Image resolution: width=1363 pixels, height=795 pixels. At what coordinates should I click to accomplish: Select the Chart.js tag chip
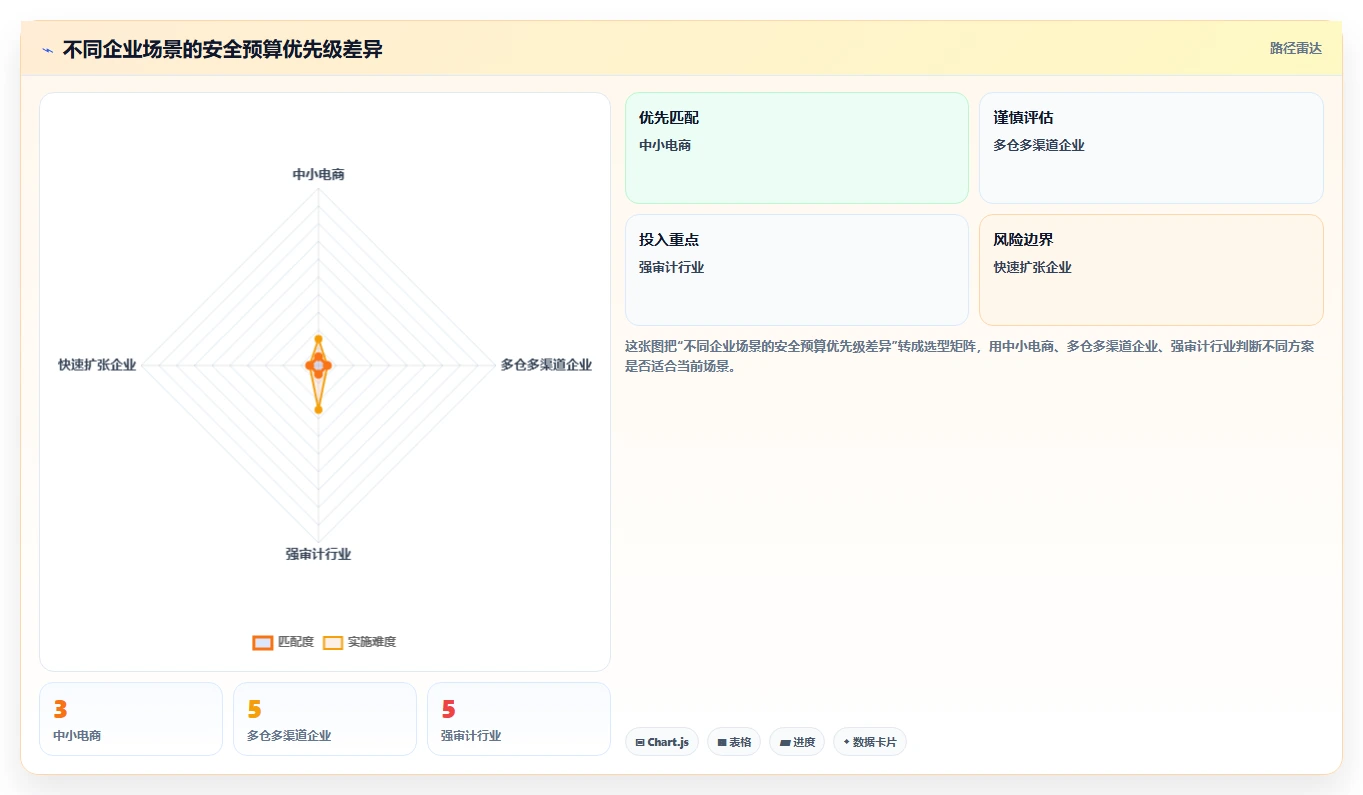pyautogui.click(x=662, y=742)
